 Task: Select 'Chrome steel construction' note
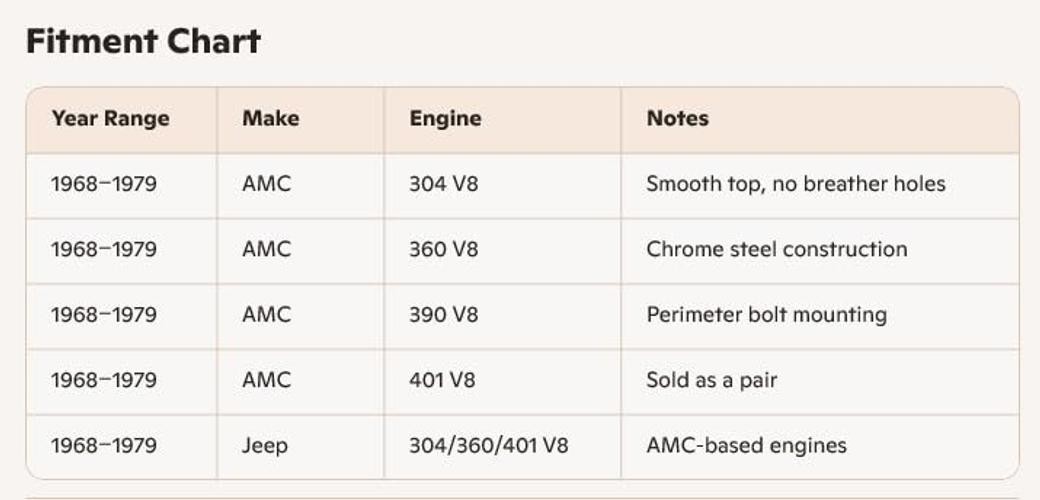(777, 249)
